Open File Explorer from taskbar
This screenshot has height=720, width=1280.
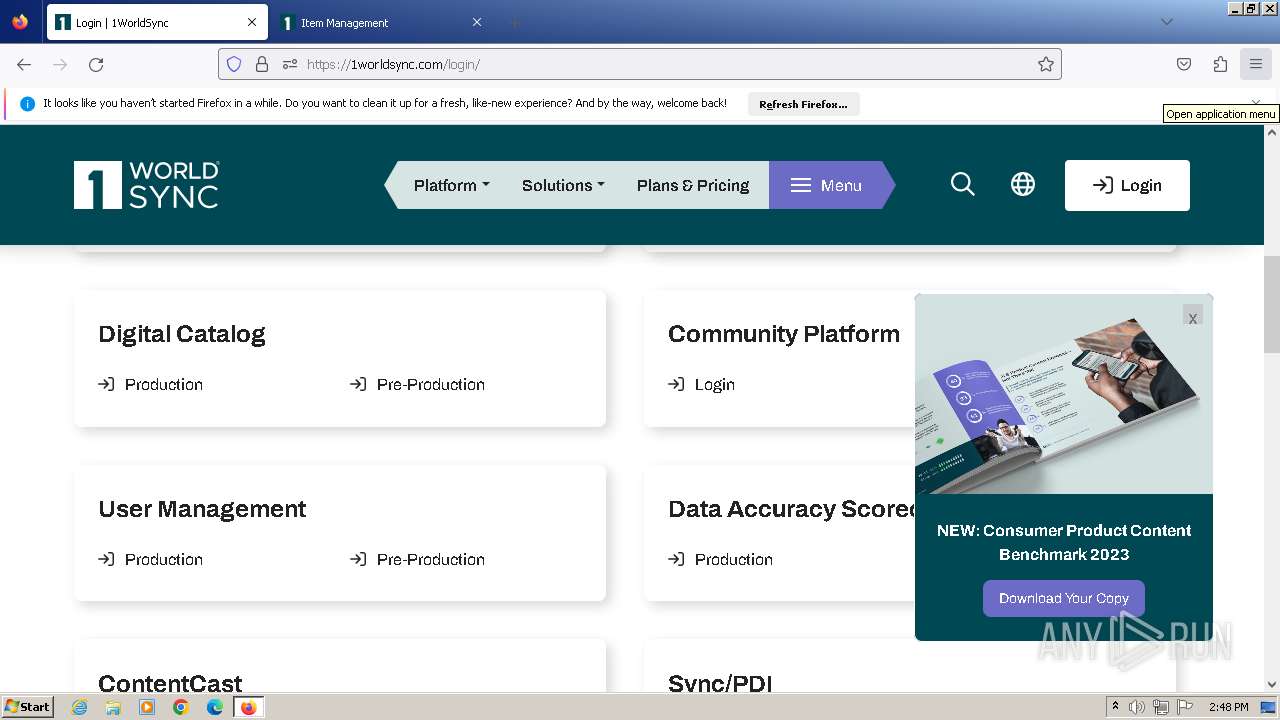point(113,707)
